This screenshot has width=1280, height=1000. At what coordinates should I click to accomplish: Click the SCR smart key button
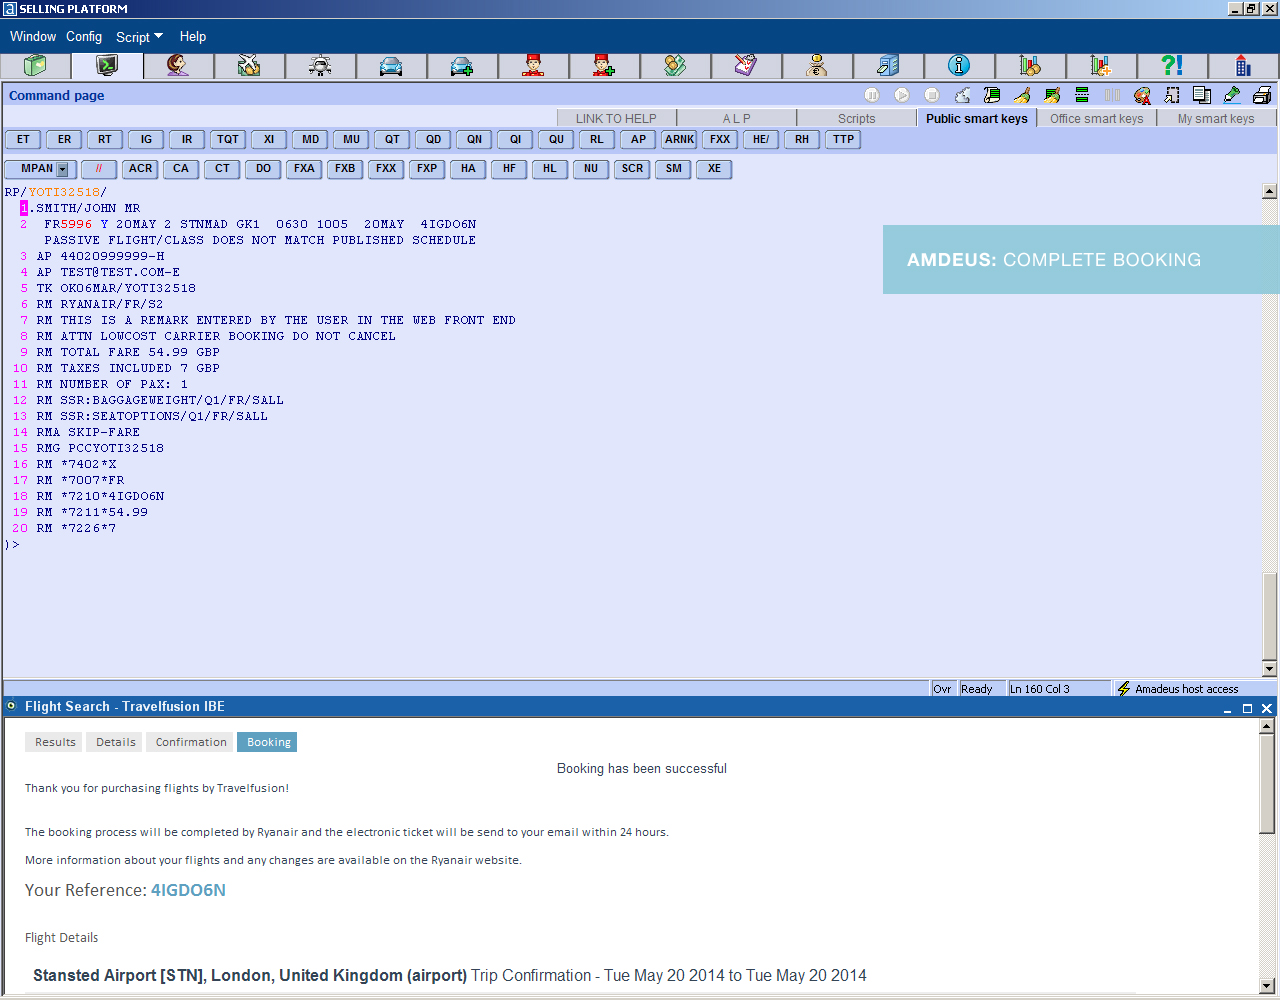click(x=632, y=169)
